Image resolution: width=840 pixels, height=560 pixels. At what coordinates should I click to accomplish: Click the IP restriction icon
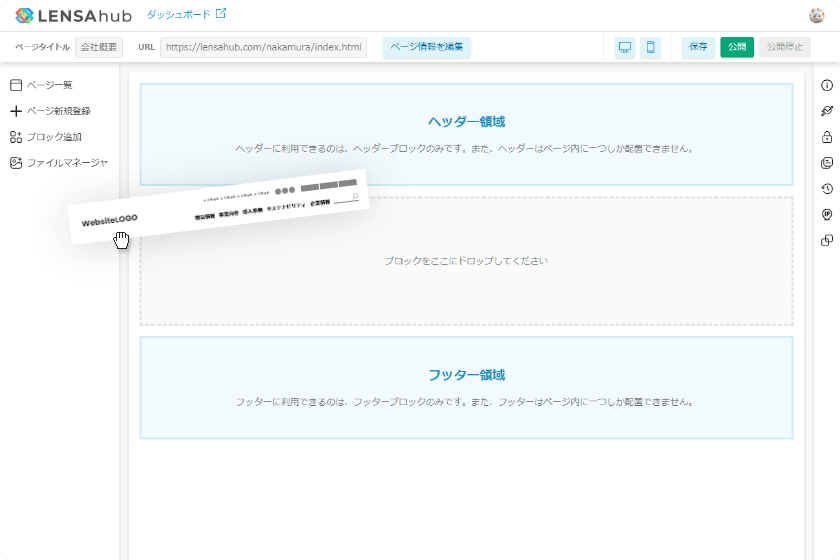pyautogui.click(x=826, y=214)
